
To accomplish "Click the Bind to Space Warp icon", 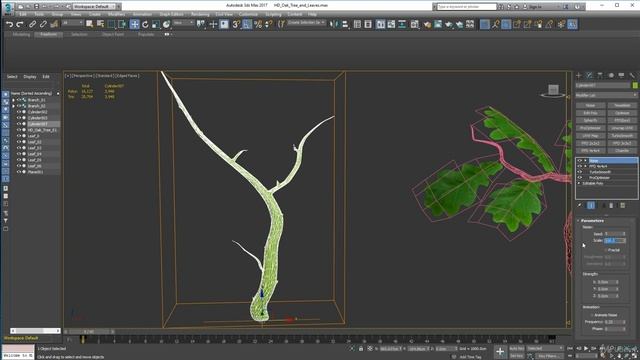I will [54, 24].
